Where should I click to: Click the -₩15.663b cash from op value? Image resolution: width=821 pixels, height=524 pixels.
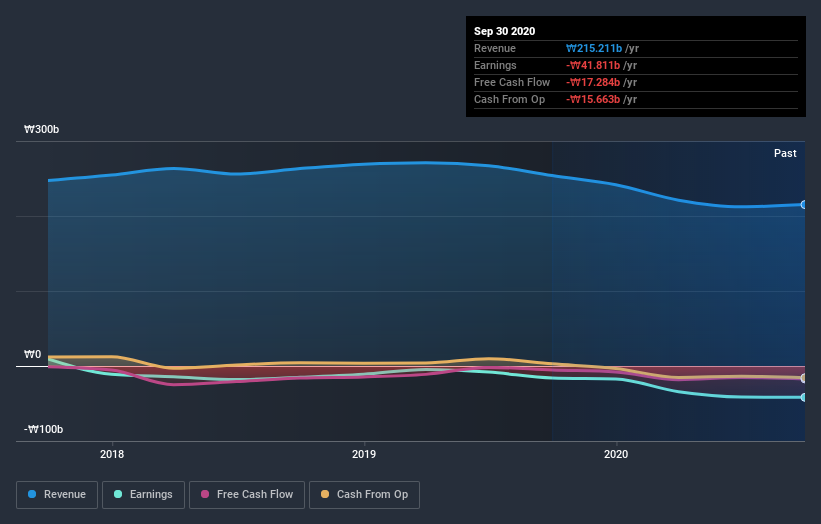click(x=593, y=99)
